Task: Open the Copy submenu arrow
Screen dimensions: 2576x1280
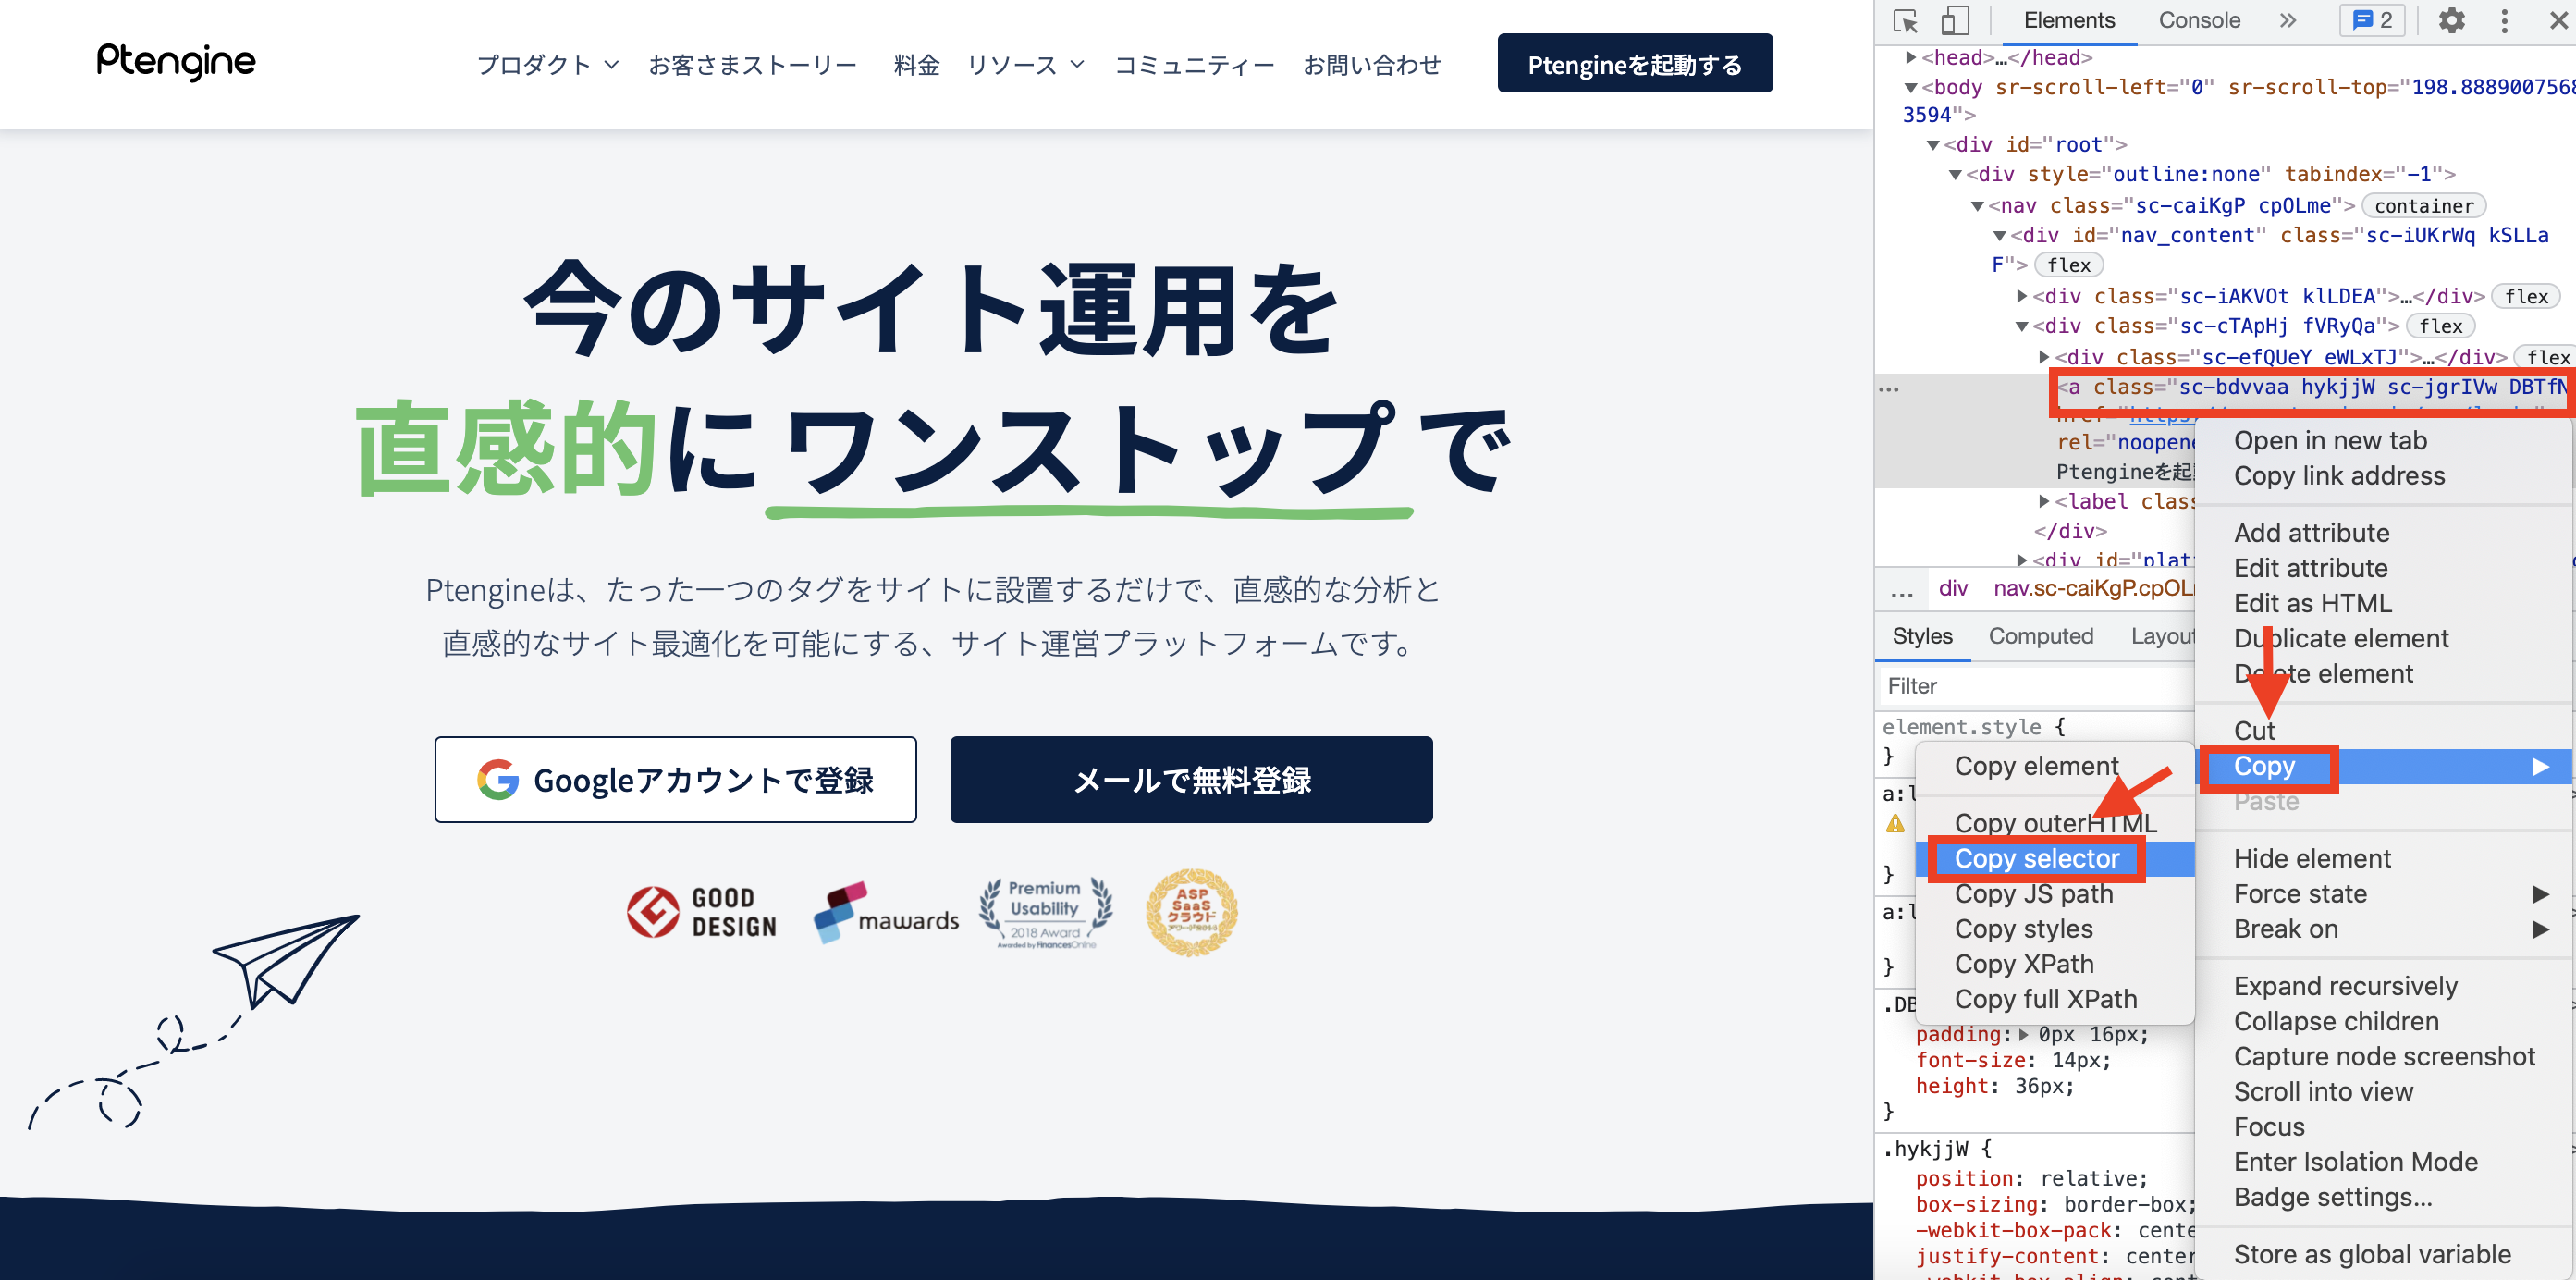Action: (2541, 767)
